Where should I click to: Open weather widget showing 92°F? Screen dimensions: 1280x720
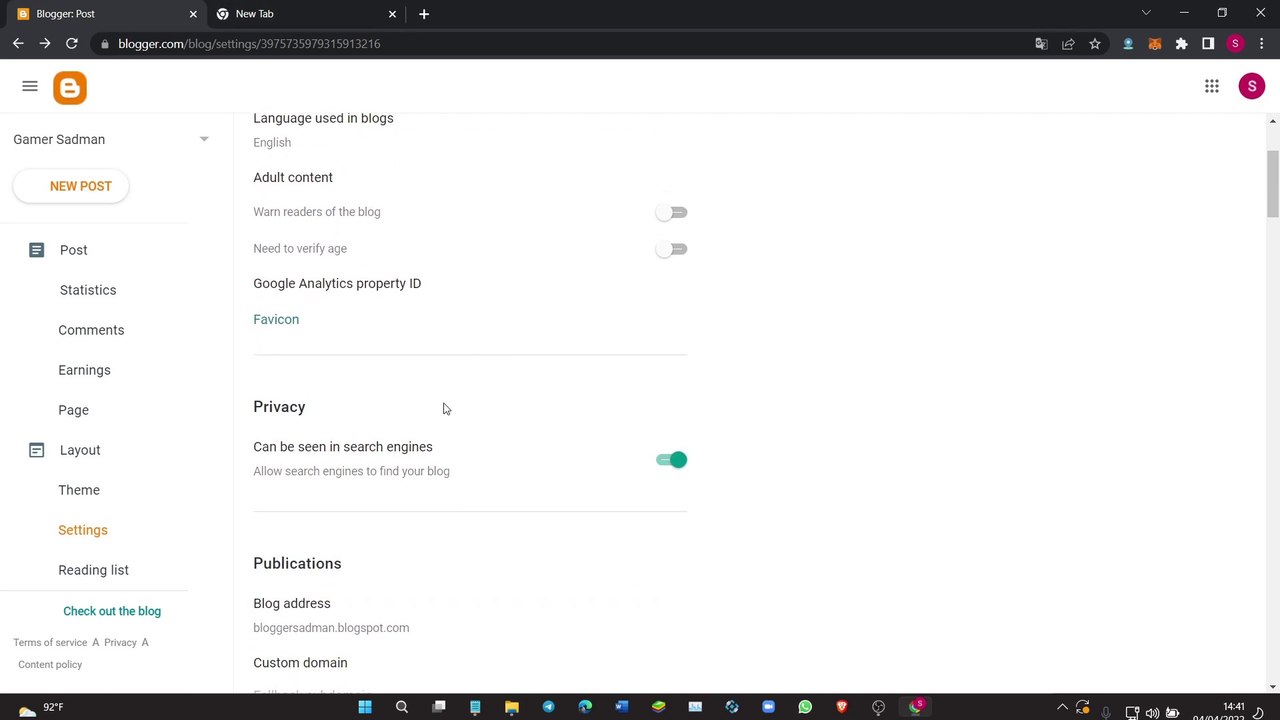click(x=40, y=707)
